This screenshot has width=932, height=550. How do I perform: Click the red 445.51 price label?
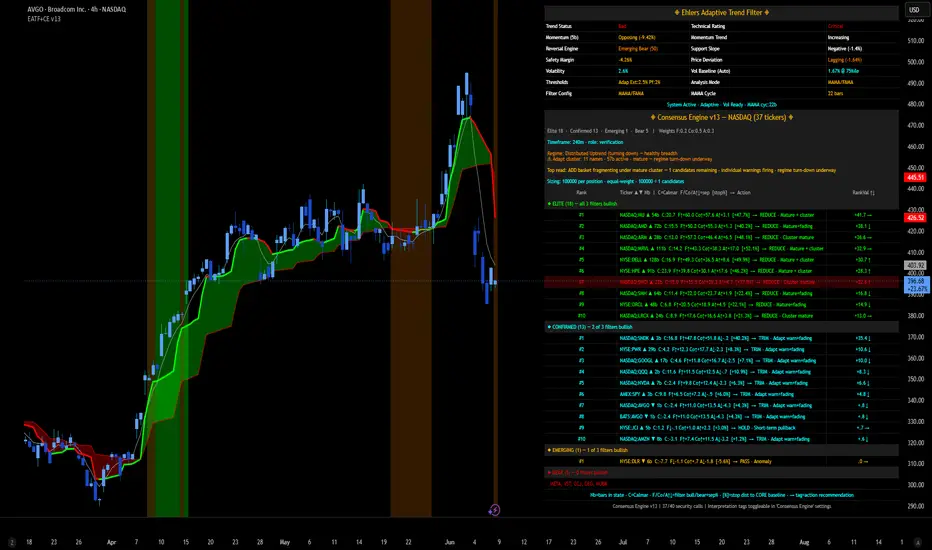(915, 177)
